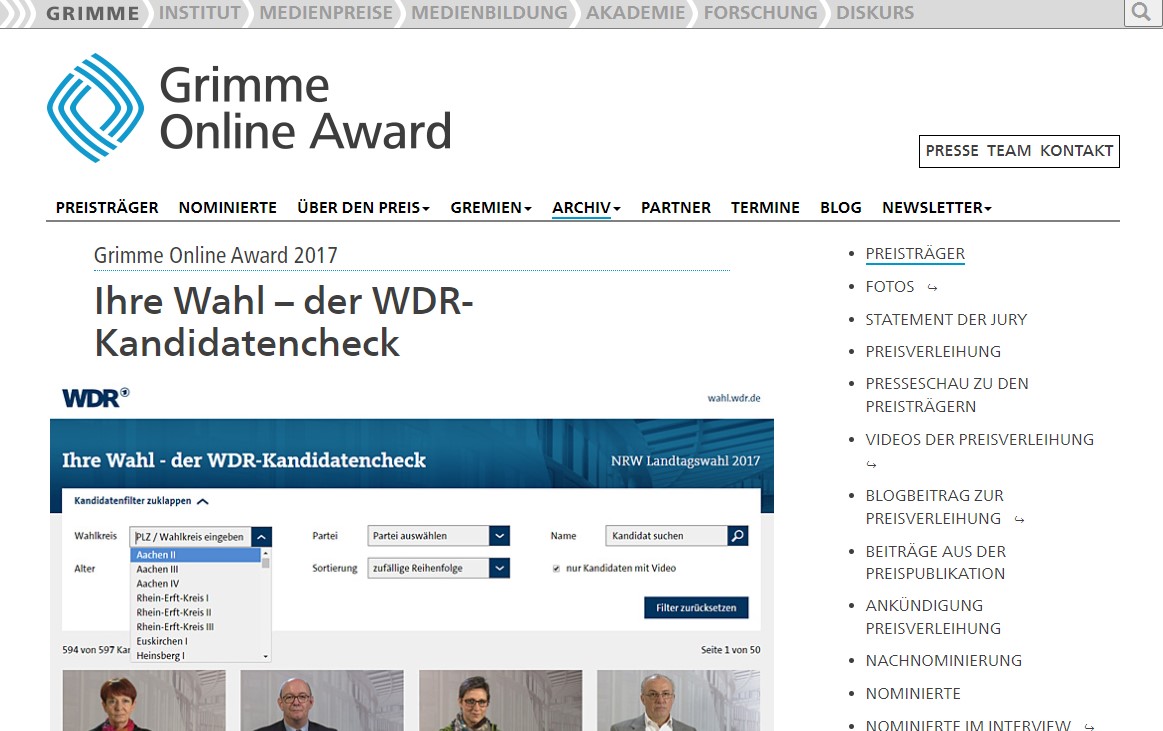Switch to the MEDIENPREISE top tab

point(326,13)
